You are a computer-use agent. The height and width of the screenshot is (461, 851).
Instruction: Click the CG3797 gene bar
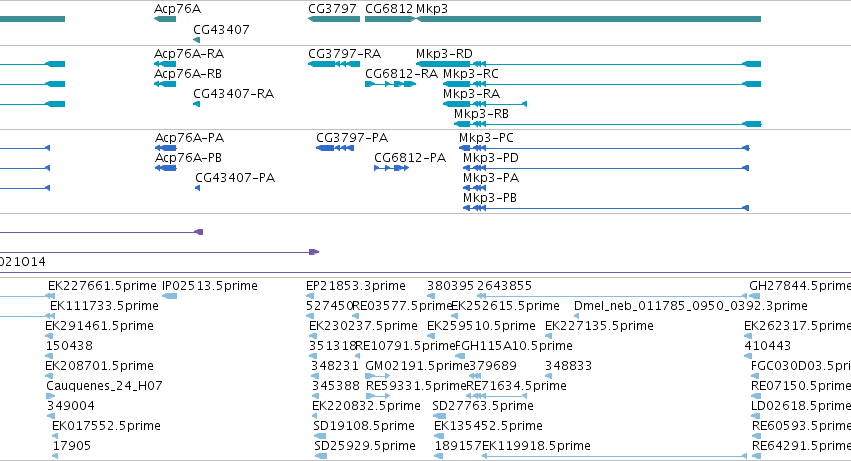coord(334,19)
